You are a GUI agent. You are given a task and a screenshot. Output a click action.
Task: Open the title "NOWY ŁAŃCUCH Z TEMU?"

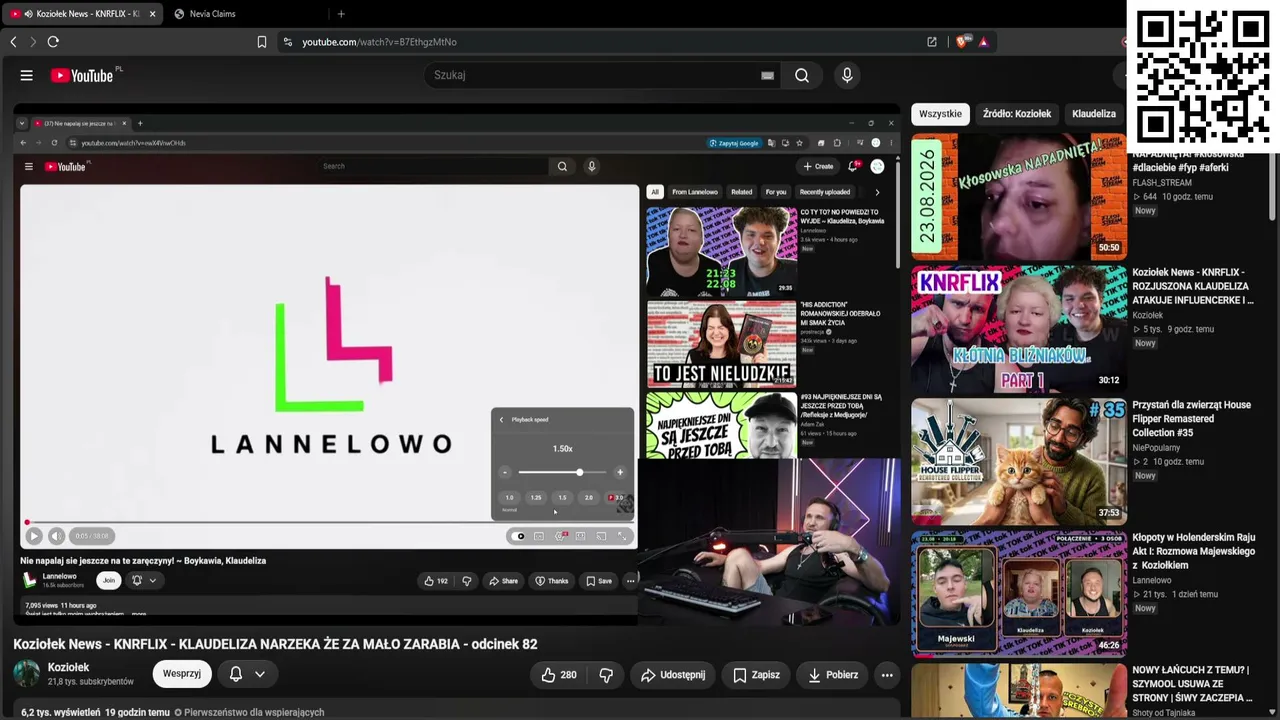[x=1192, y=684]
